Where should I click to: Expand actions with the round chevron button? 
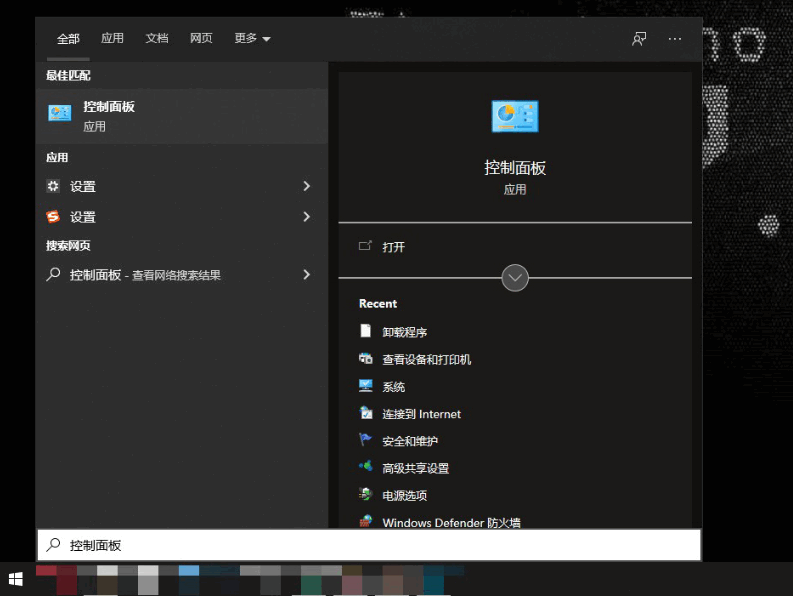tap(515, 277)
